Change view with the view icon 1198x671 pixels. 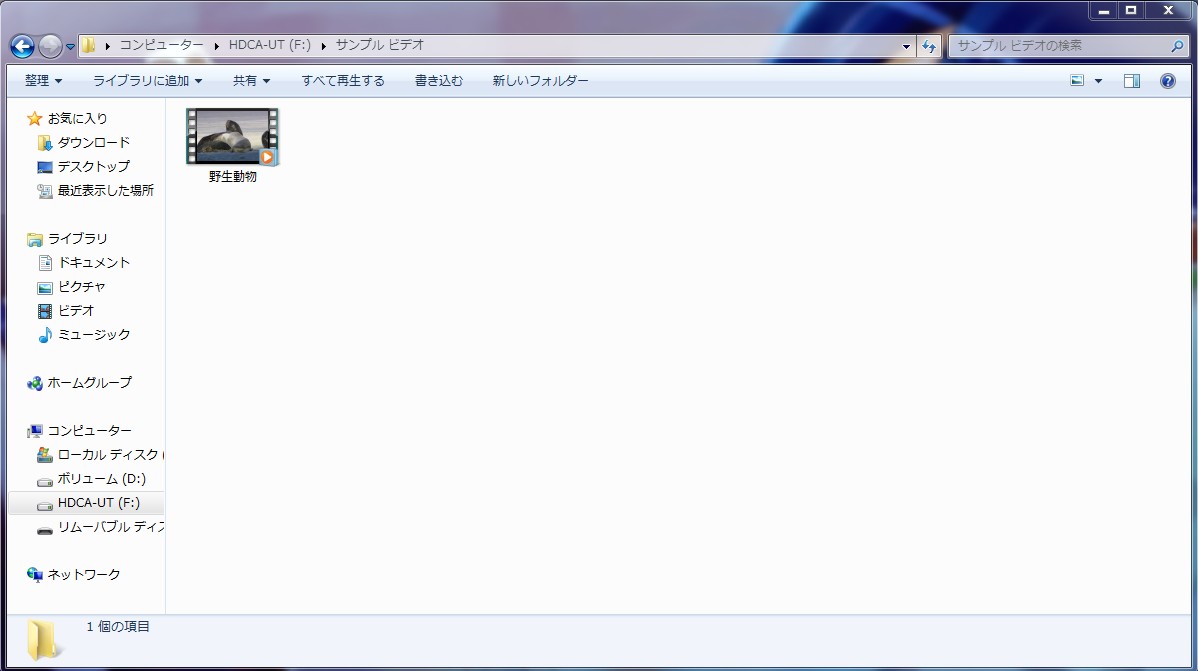tap(1077, 80)
